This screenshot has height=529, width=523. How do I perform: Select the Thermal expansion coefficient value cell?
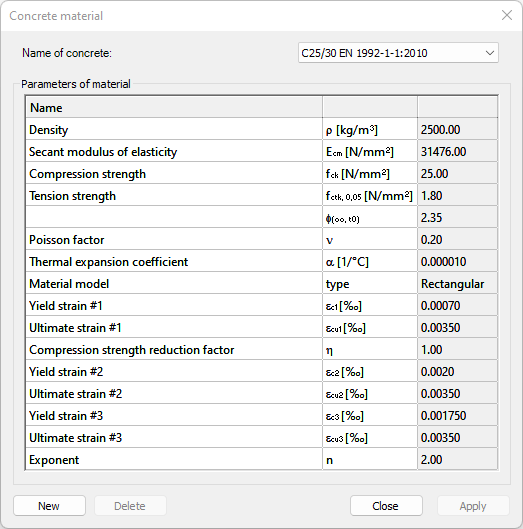point(458,261)
